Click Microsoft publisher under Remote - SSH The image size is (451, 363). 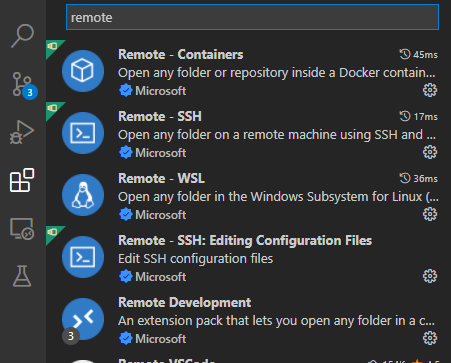point(161,153)
